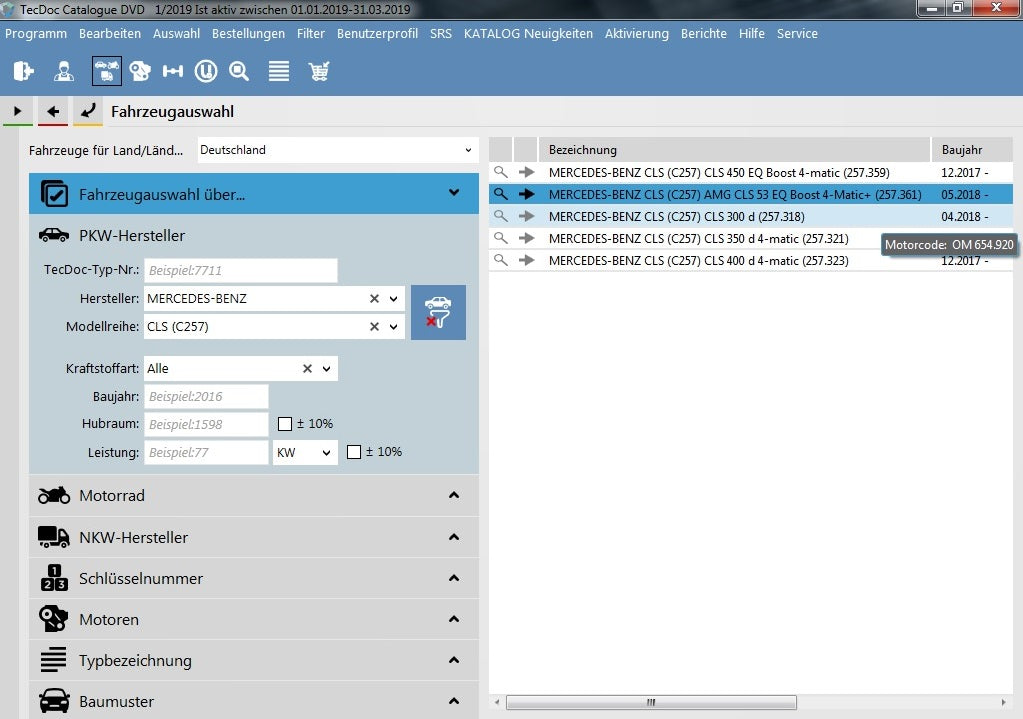
Task: Open the user profile person icon
Action: 63,70
